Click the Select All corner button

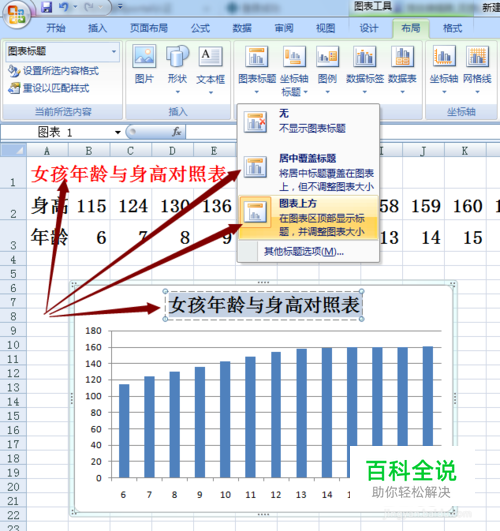(14, 150)
